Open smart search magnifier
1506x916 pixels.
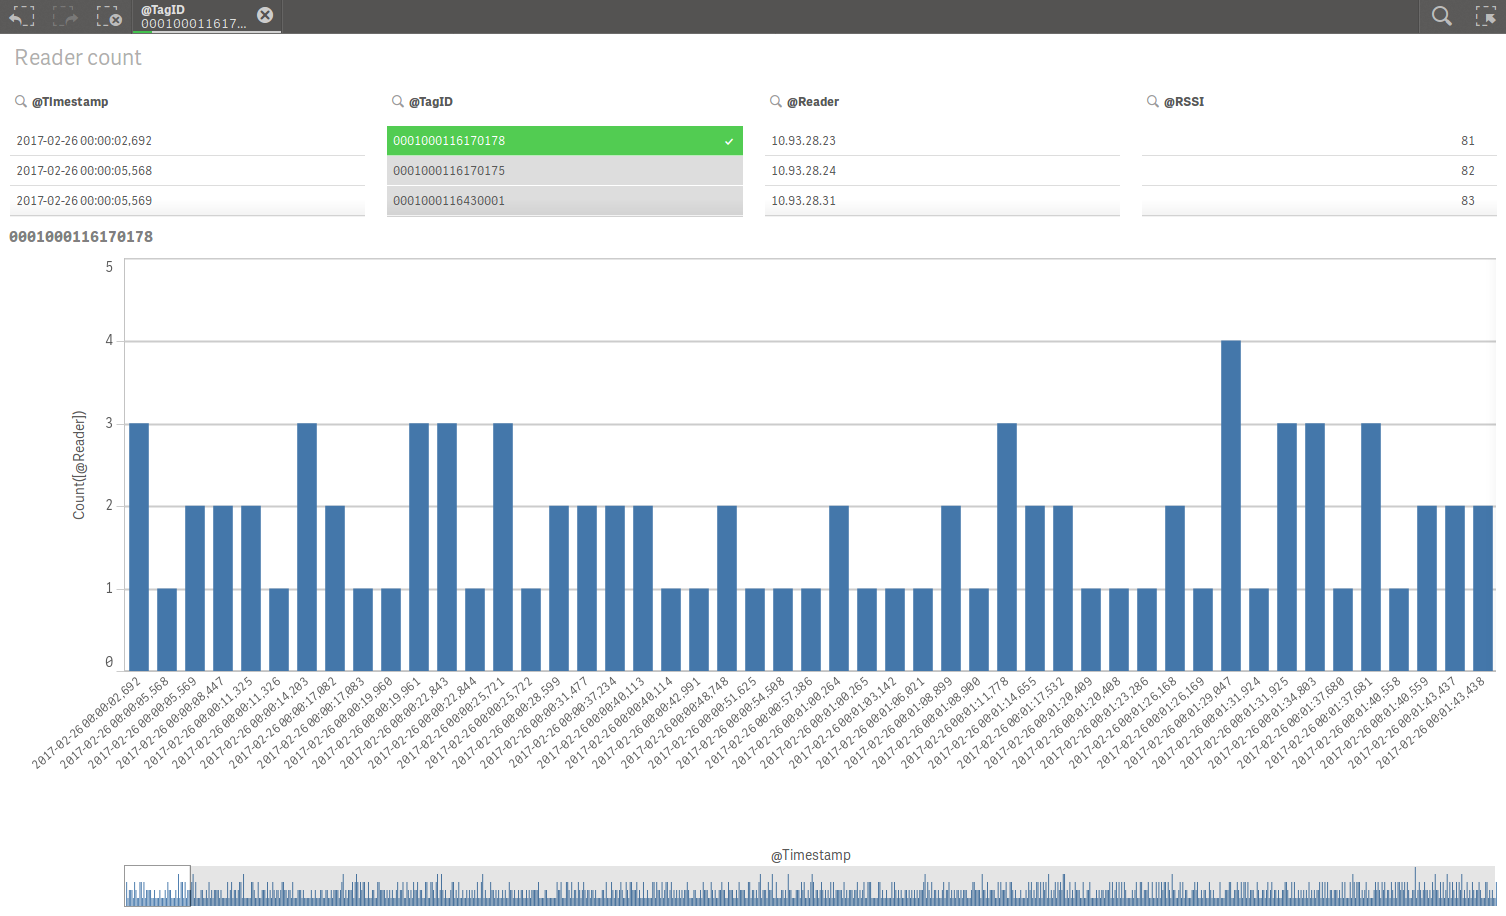pos(1441,16)
